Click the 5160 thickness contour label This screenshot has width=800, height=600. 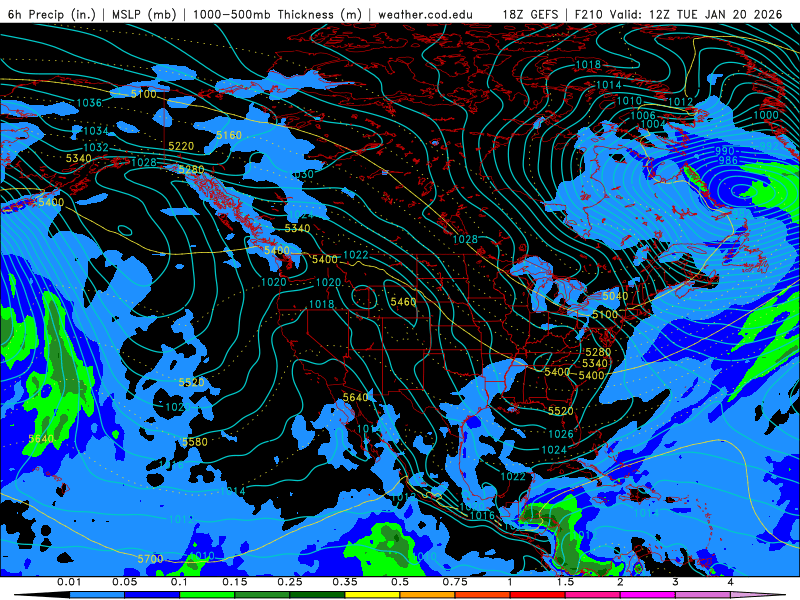coord(229,135)
